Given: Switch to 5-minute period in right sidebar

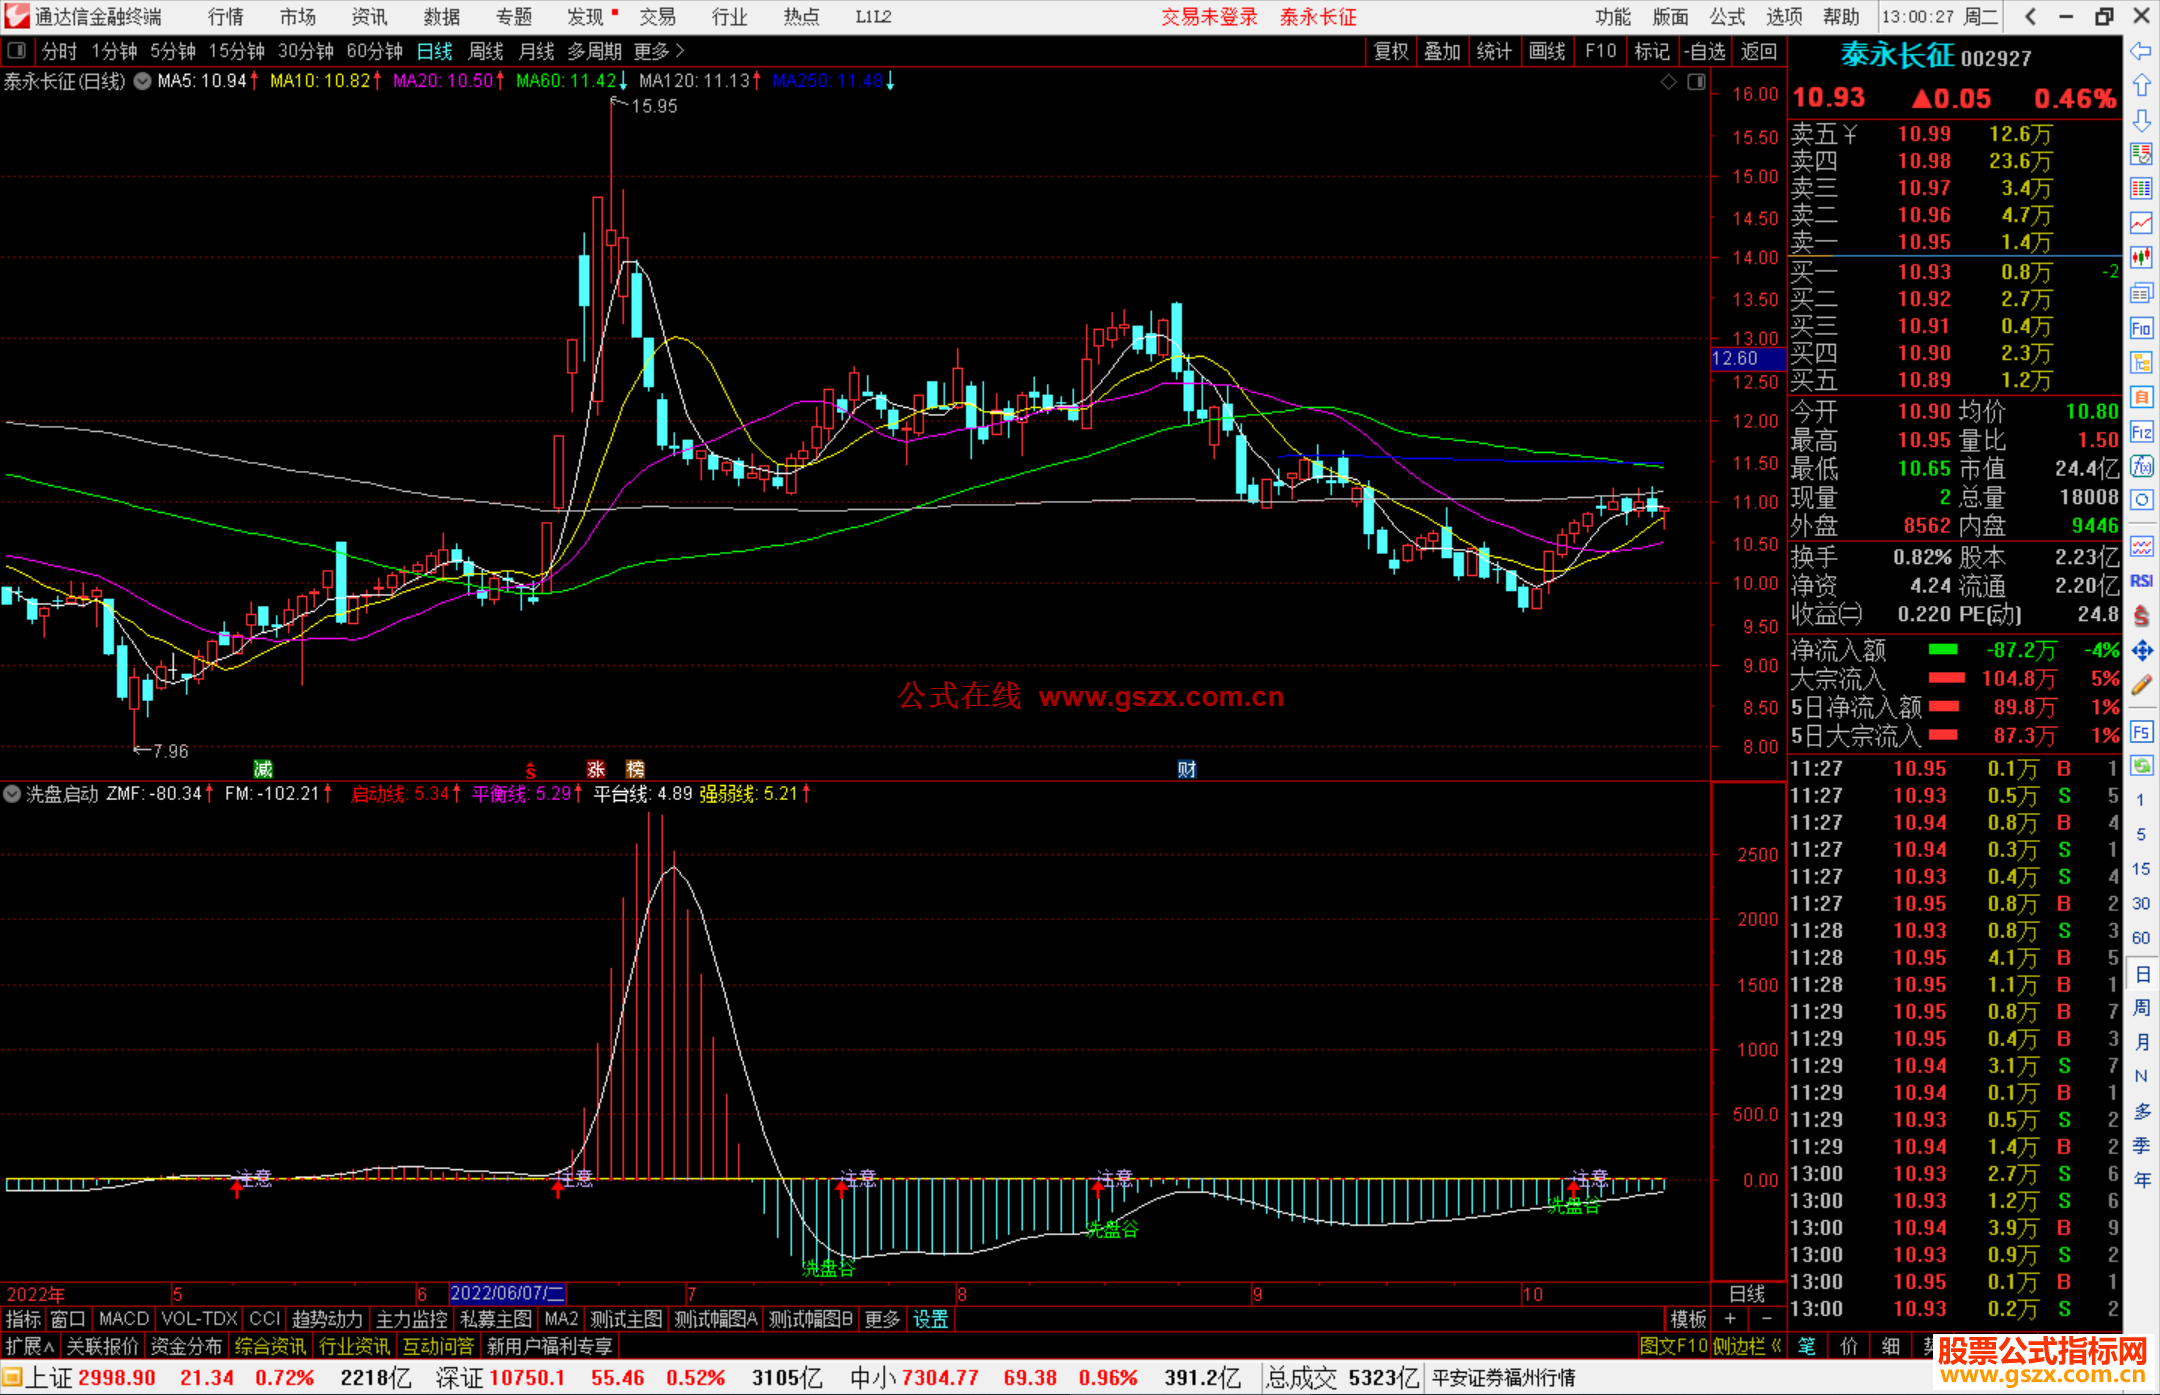Looking at the screenshot, I should click(x=2141, y=834).
